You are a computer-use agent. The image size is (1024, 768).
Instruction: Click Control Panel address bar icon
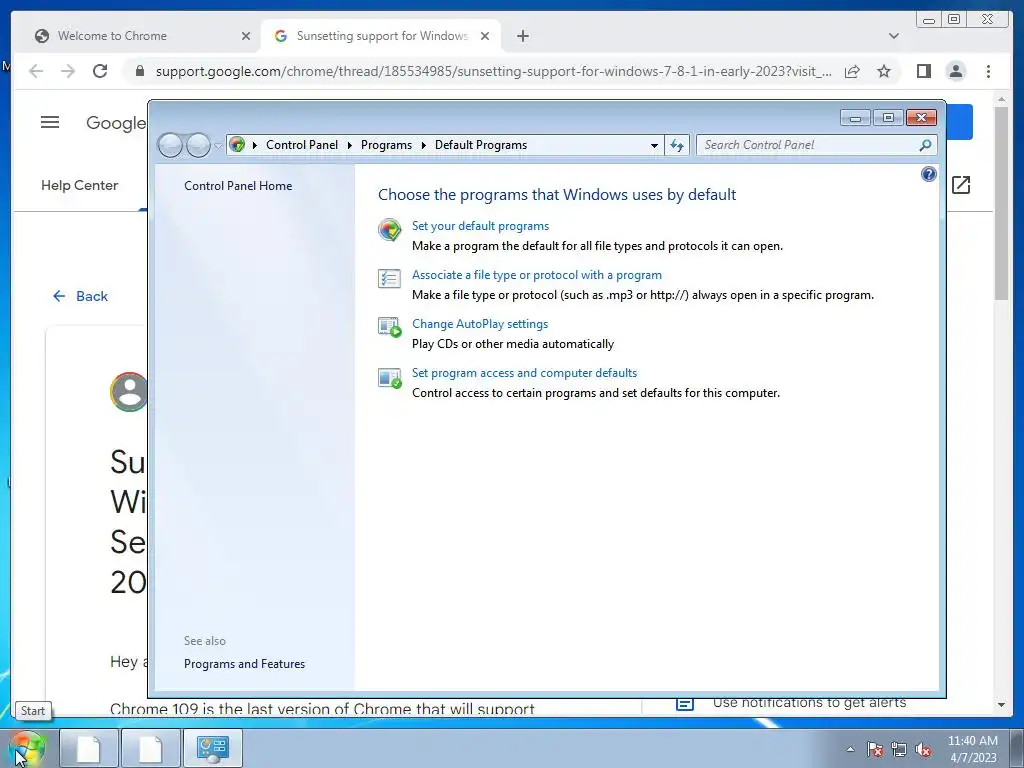[x=237, y=144]
